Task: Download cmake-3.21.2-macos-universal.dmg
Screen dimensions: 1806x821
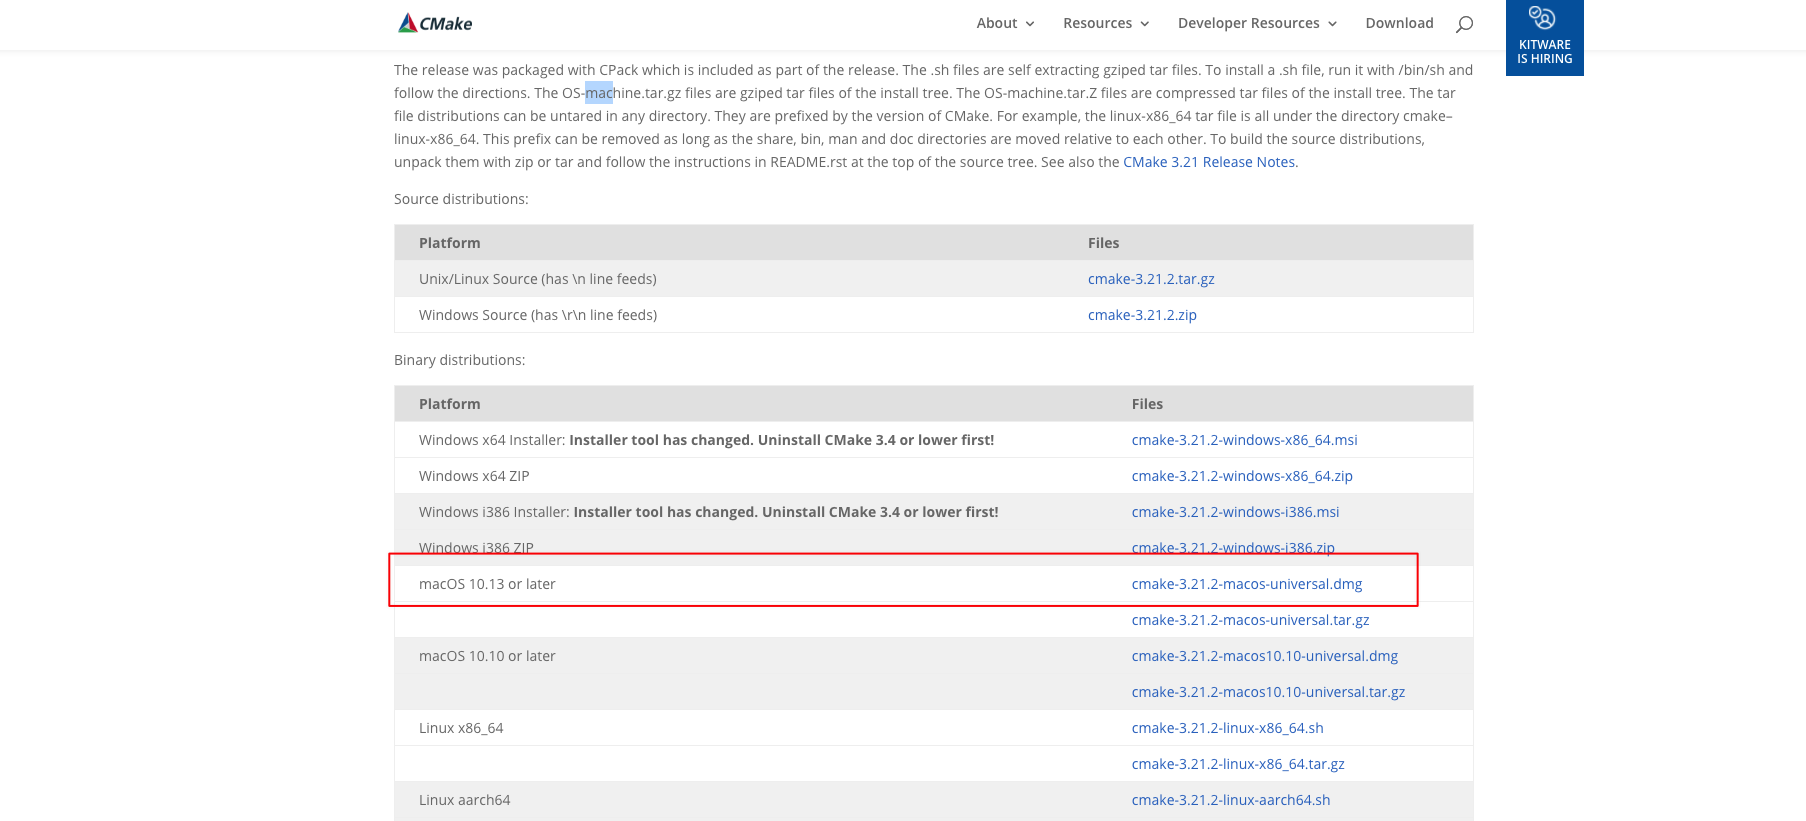Action: 1247,584
